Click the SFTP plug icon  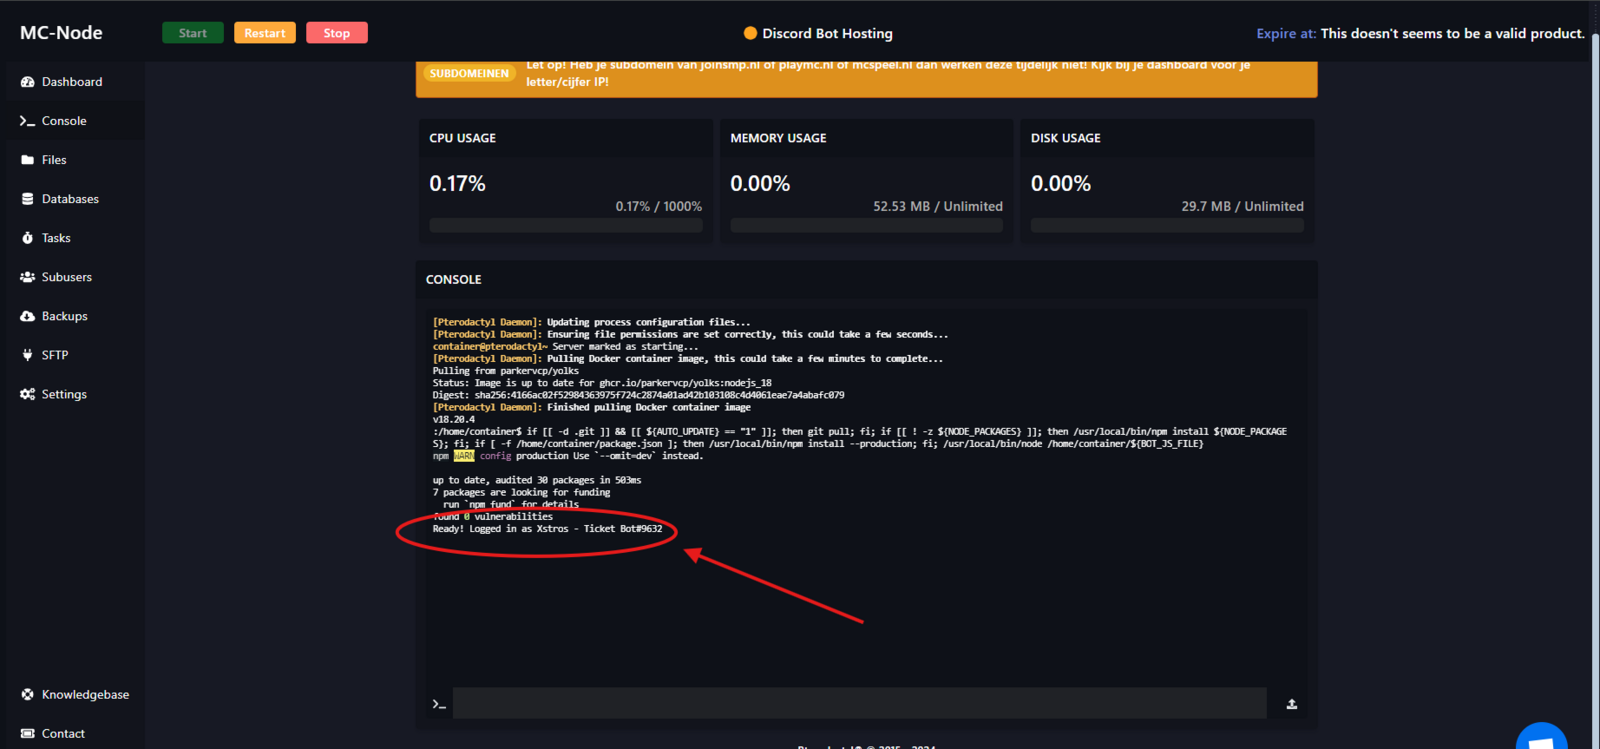pyautogui.click(x=27, y=355)
